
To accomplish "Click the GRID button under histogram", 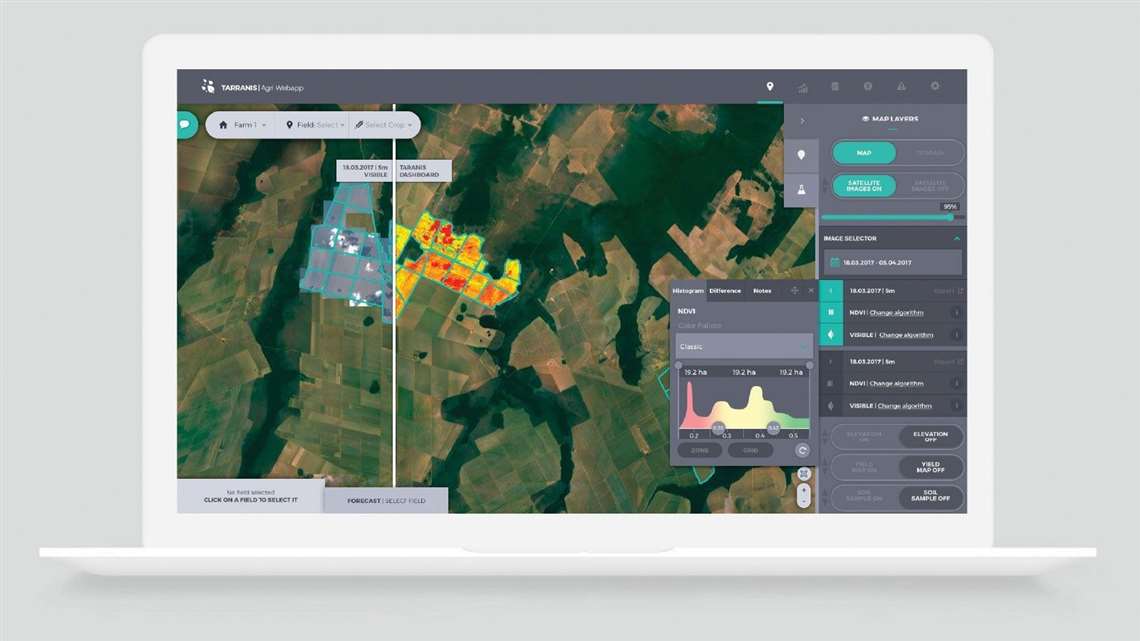I will [750, 451].
